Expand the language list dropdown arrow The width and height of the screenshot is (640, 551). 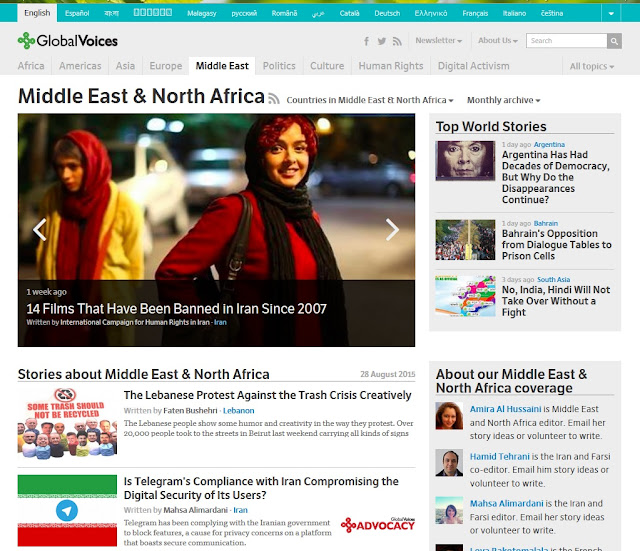pyautogui.click(x=611, y=13)
